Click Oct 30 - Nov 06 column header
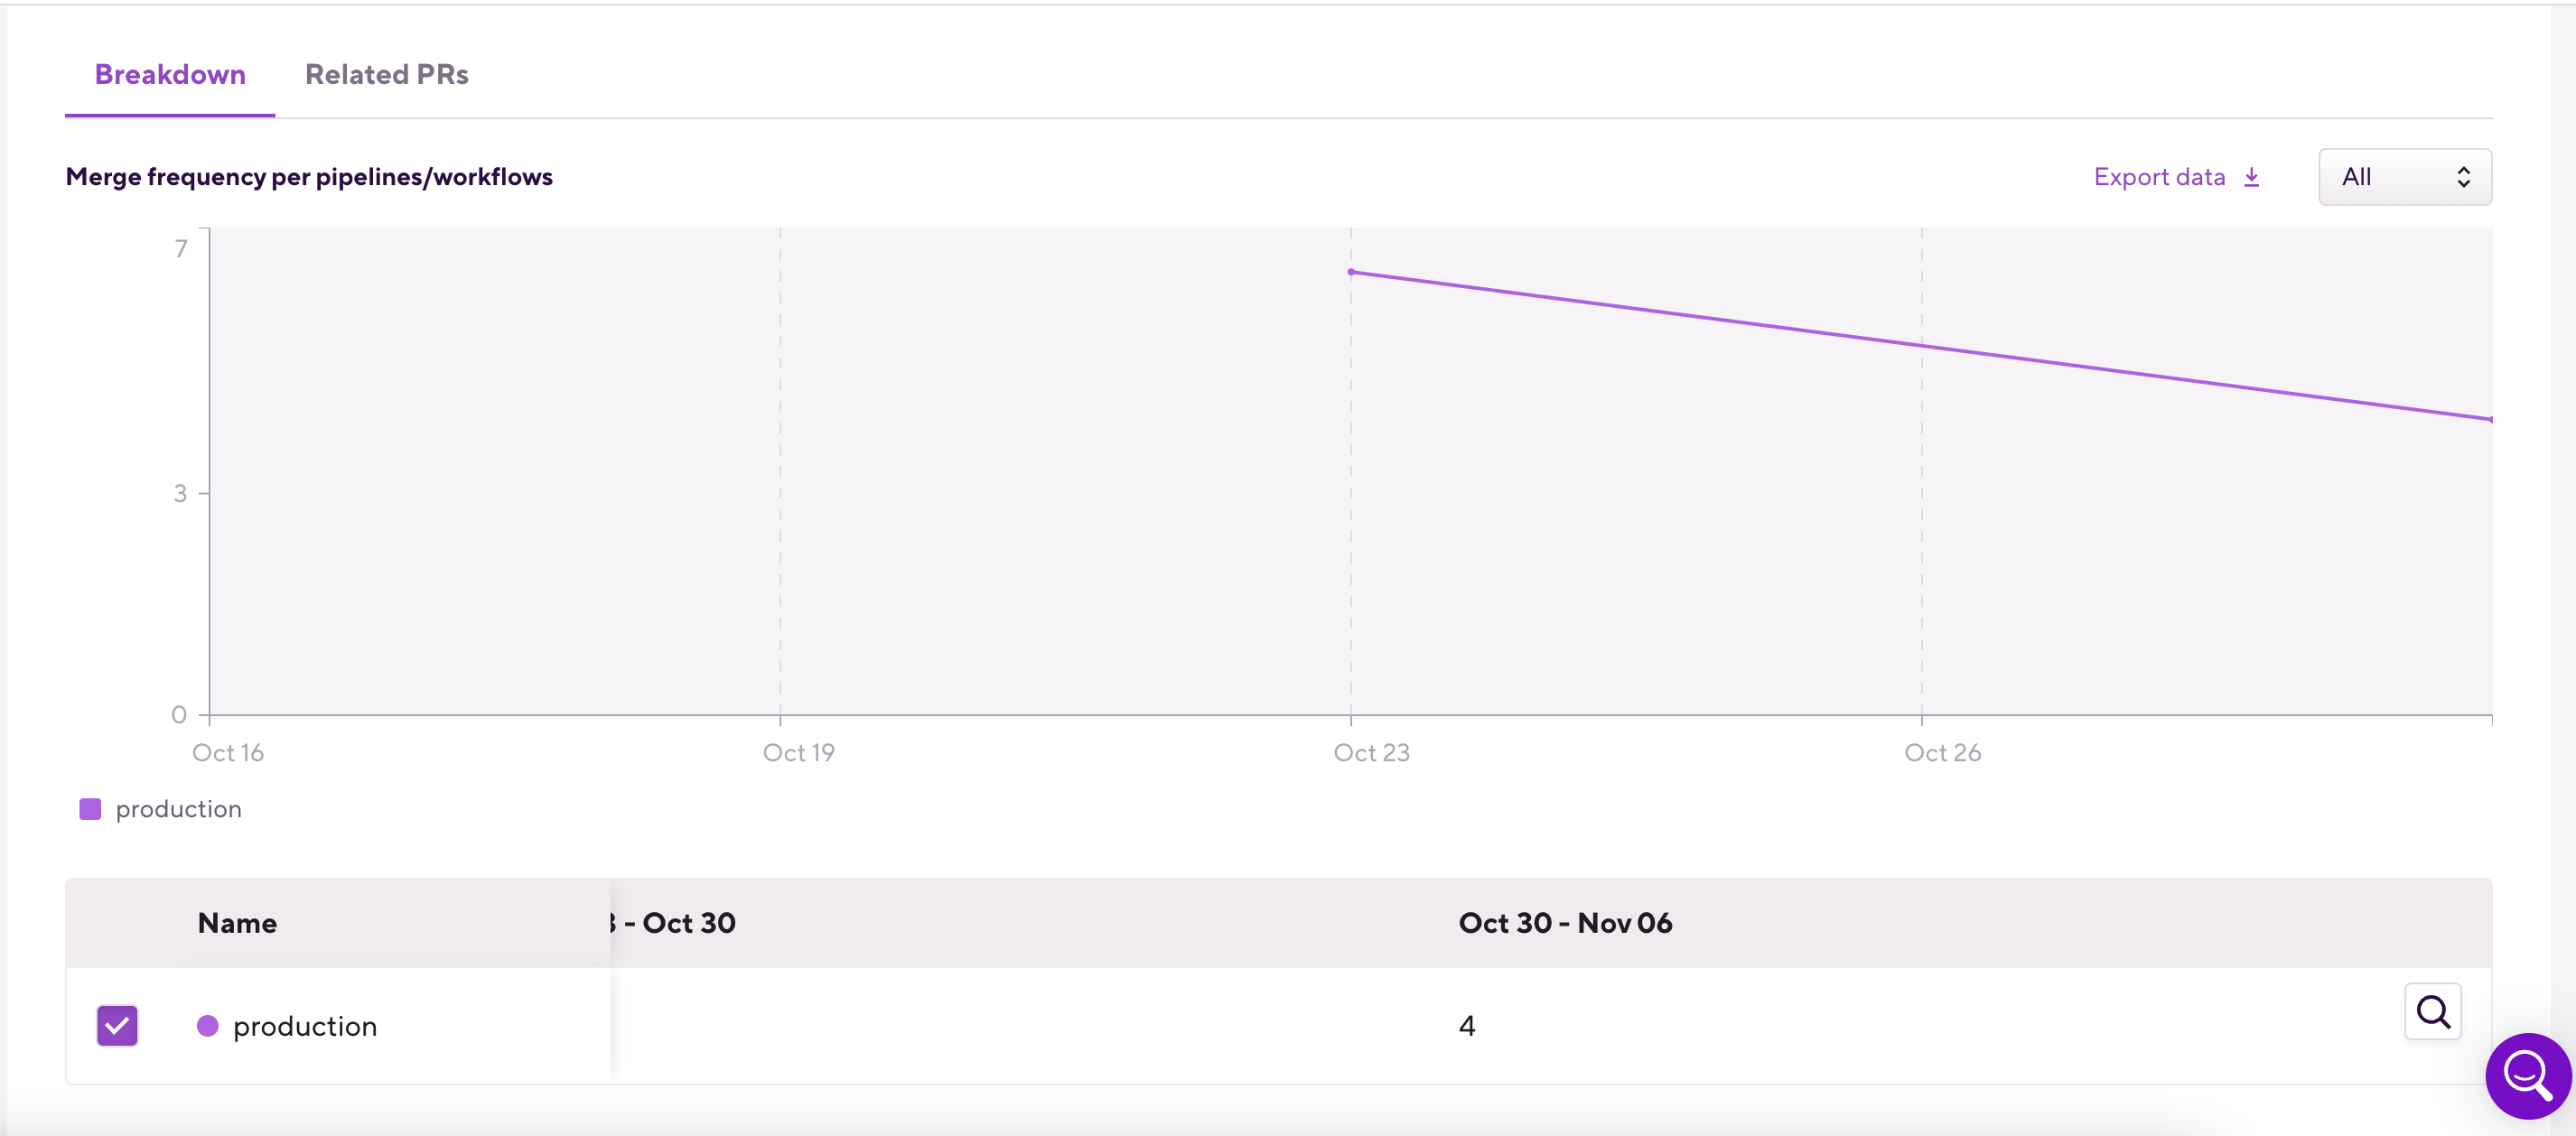Image resolution: width=2576 pixels, height=1136 pixels. click(1564, 923)
